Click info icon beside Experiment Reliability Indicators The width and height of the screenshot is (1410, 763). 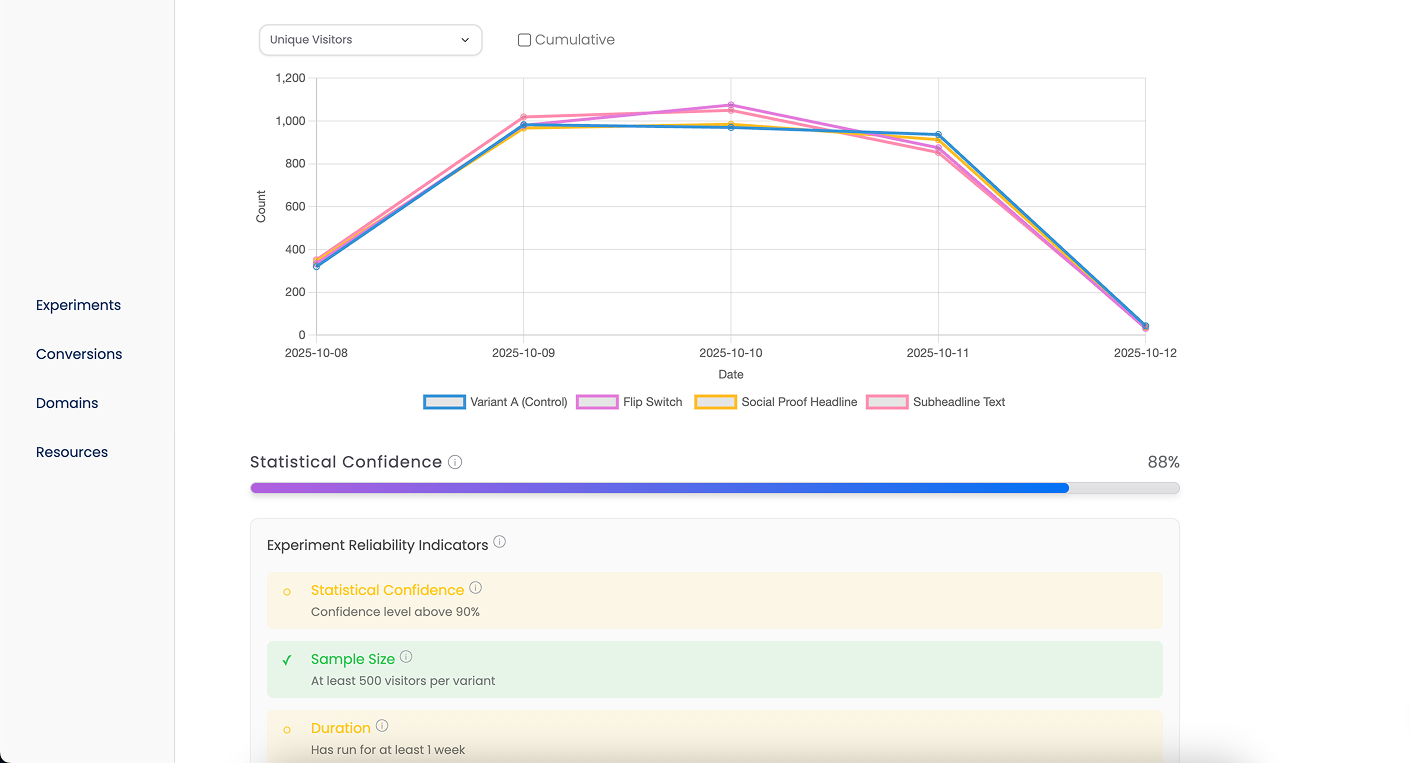(x=500, y=542)
